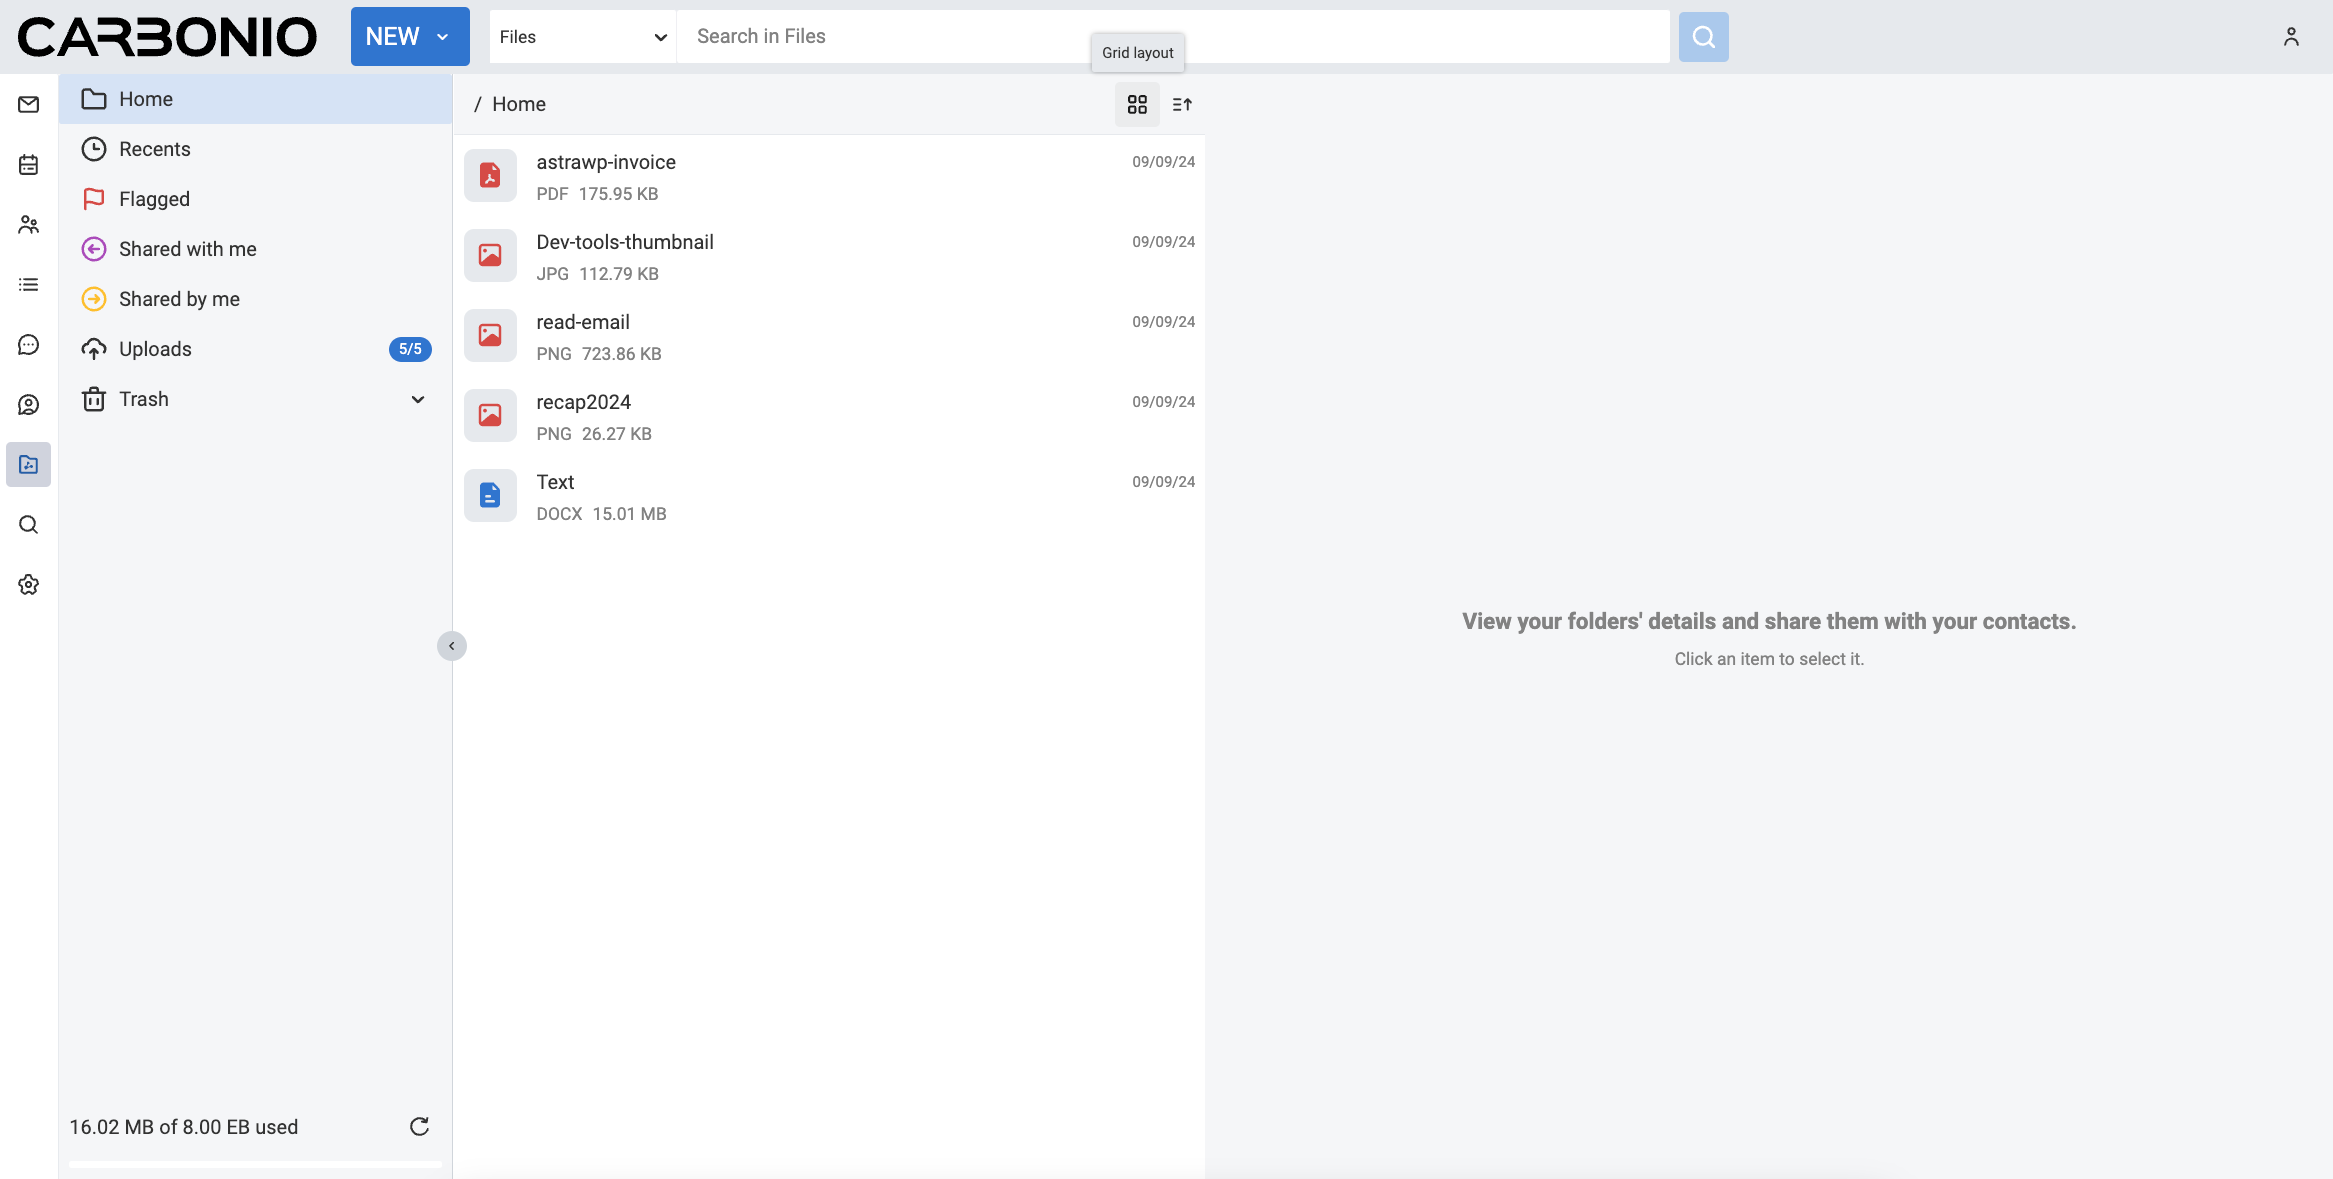The height and width of the screenshot is (1179, 2333).
Task: Click the blue search magnifier button
Action: [x=1703, y=37]
